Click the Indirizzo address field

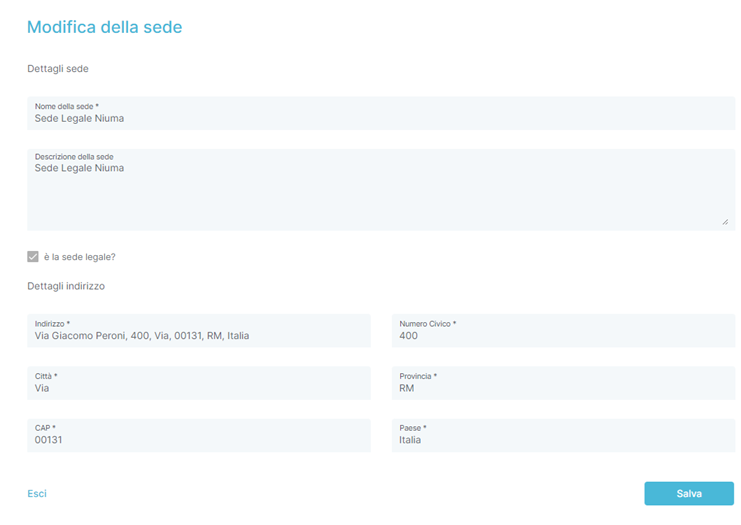pyautogui.click(x=199, y=331)
